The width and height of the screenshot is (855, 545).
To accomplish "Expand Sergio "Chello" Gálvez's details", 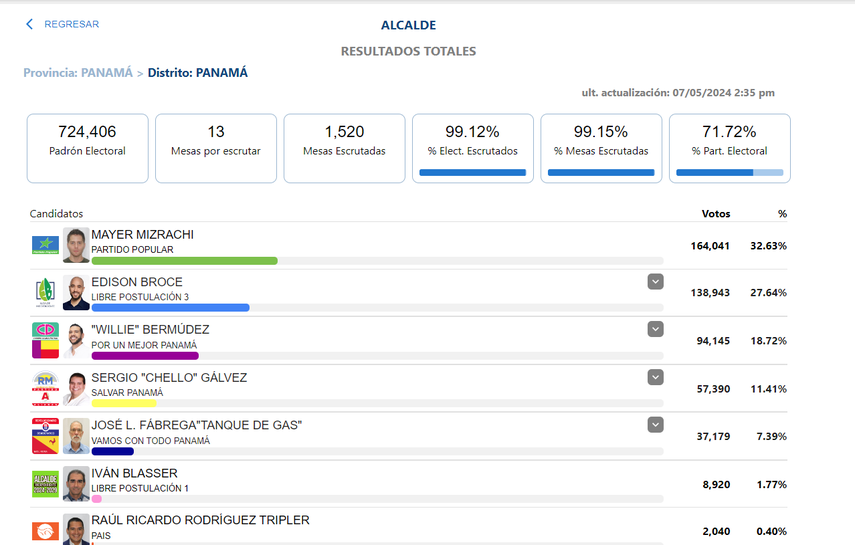I will [655, 377].
